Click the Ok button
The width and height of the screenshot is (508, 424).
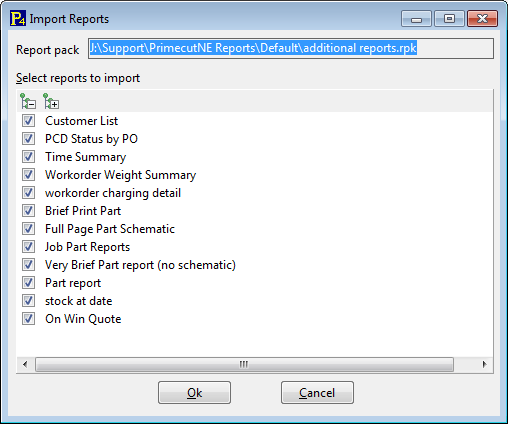click(194, 393)
